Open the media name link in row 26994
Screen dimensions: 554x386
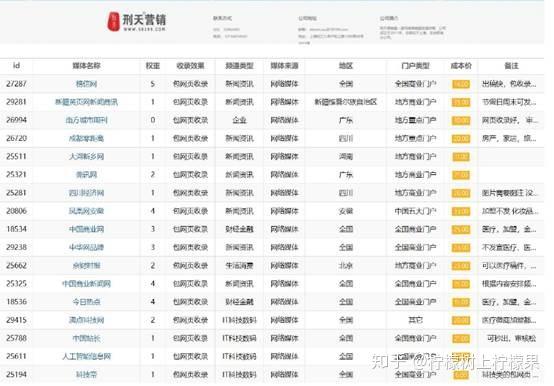(87, 120)
